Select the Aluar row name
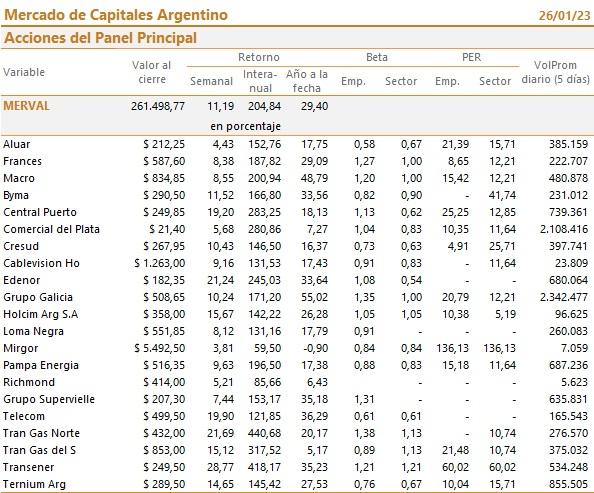The image size is (594, 493). point(17,144)
